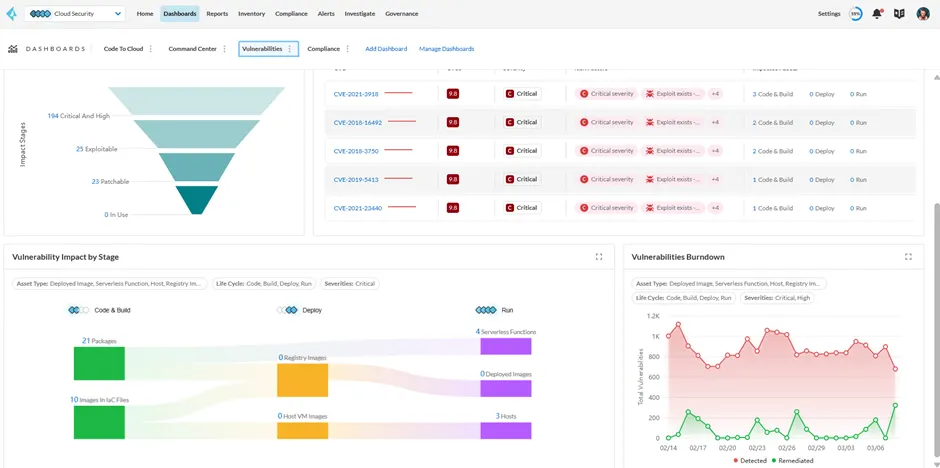The width and height of the screenshot is (940, 468).
Task: Click Life Cycle filter in Impact by Stage
Action: (x=263, y=284)
